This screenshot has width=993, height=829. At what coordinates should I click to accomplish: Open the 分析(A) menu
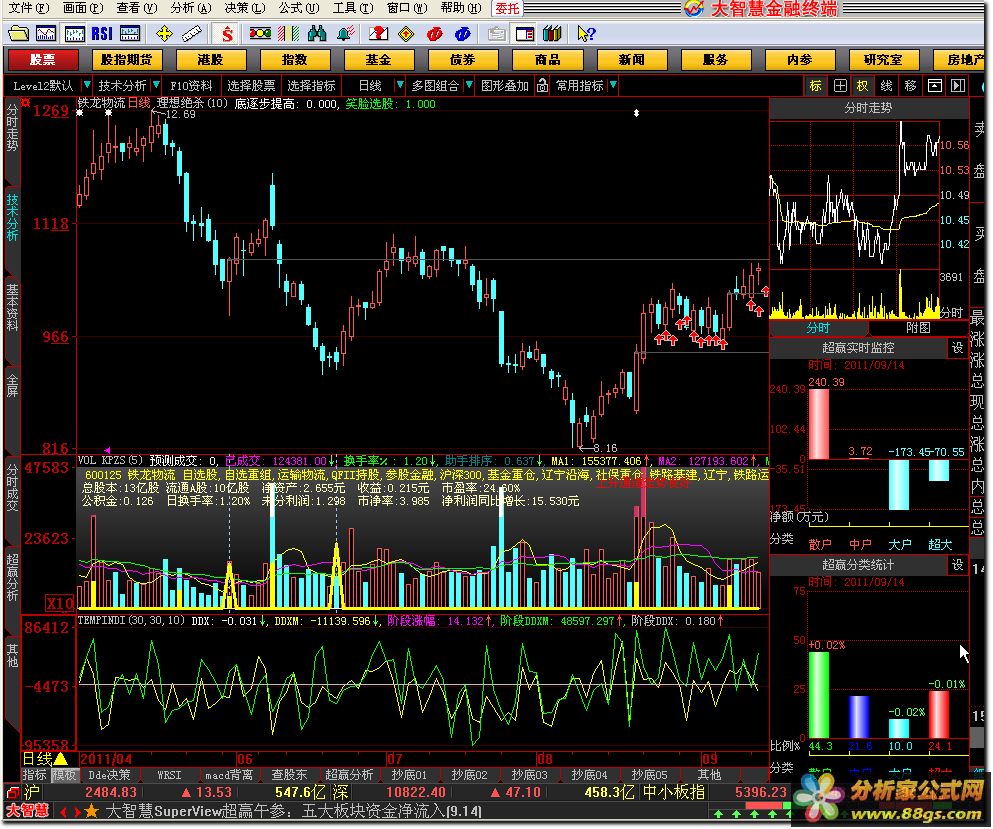click(x=191, y=8)
